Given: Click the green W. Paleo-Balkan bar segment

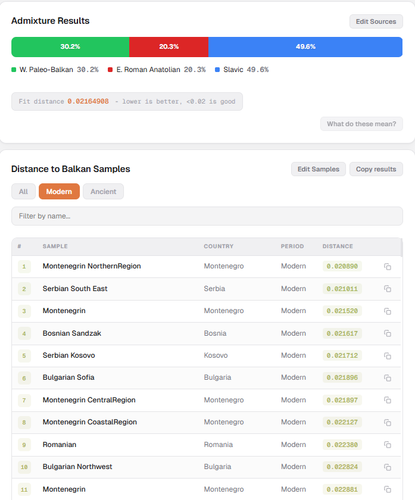Looking at the screenshot, I should click(70, 47).
